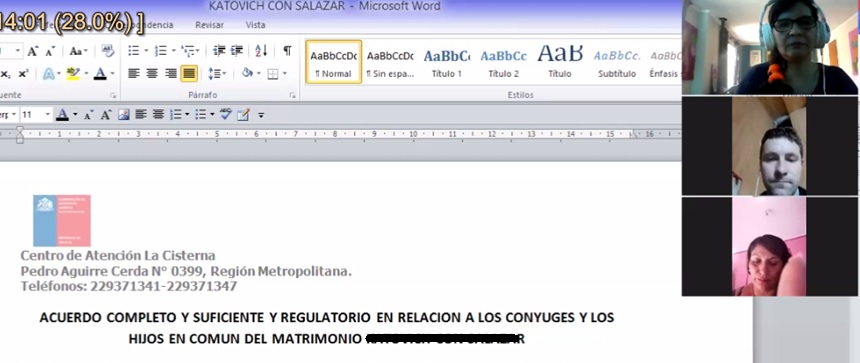
Task: Click the notepad-with-pencil icon in the quick access toolbar
Action: click(243, 115)
